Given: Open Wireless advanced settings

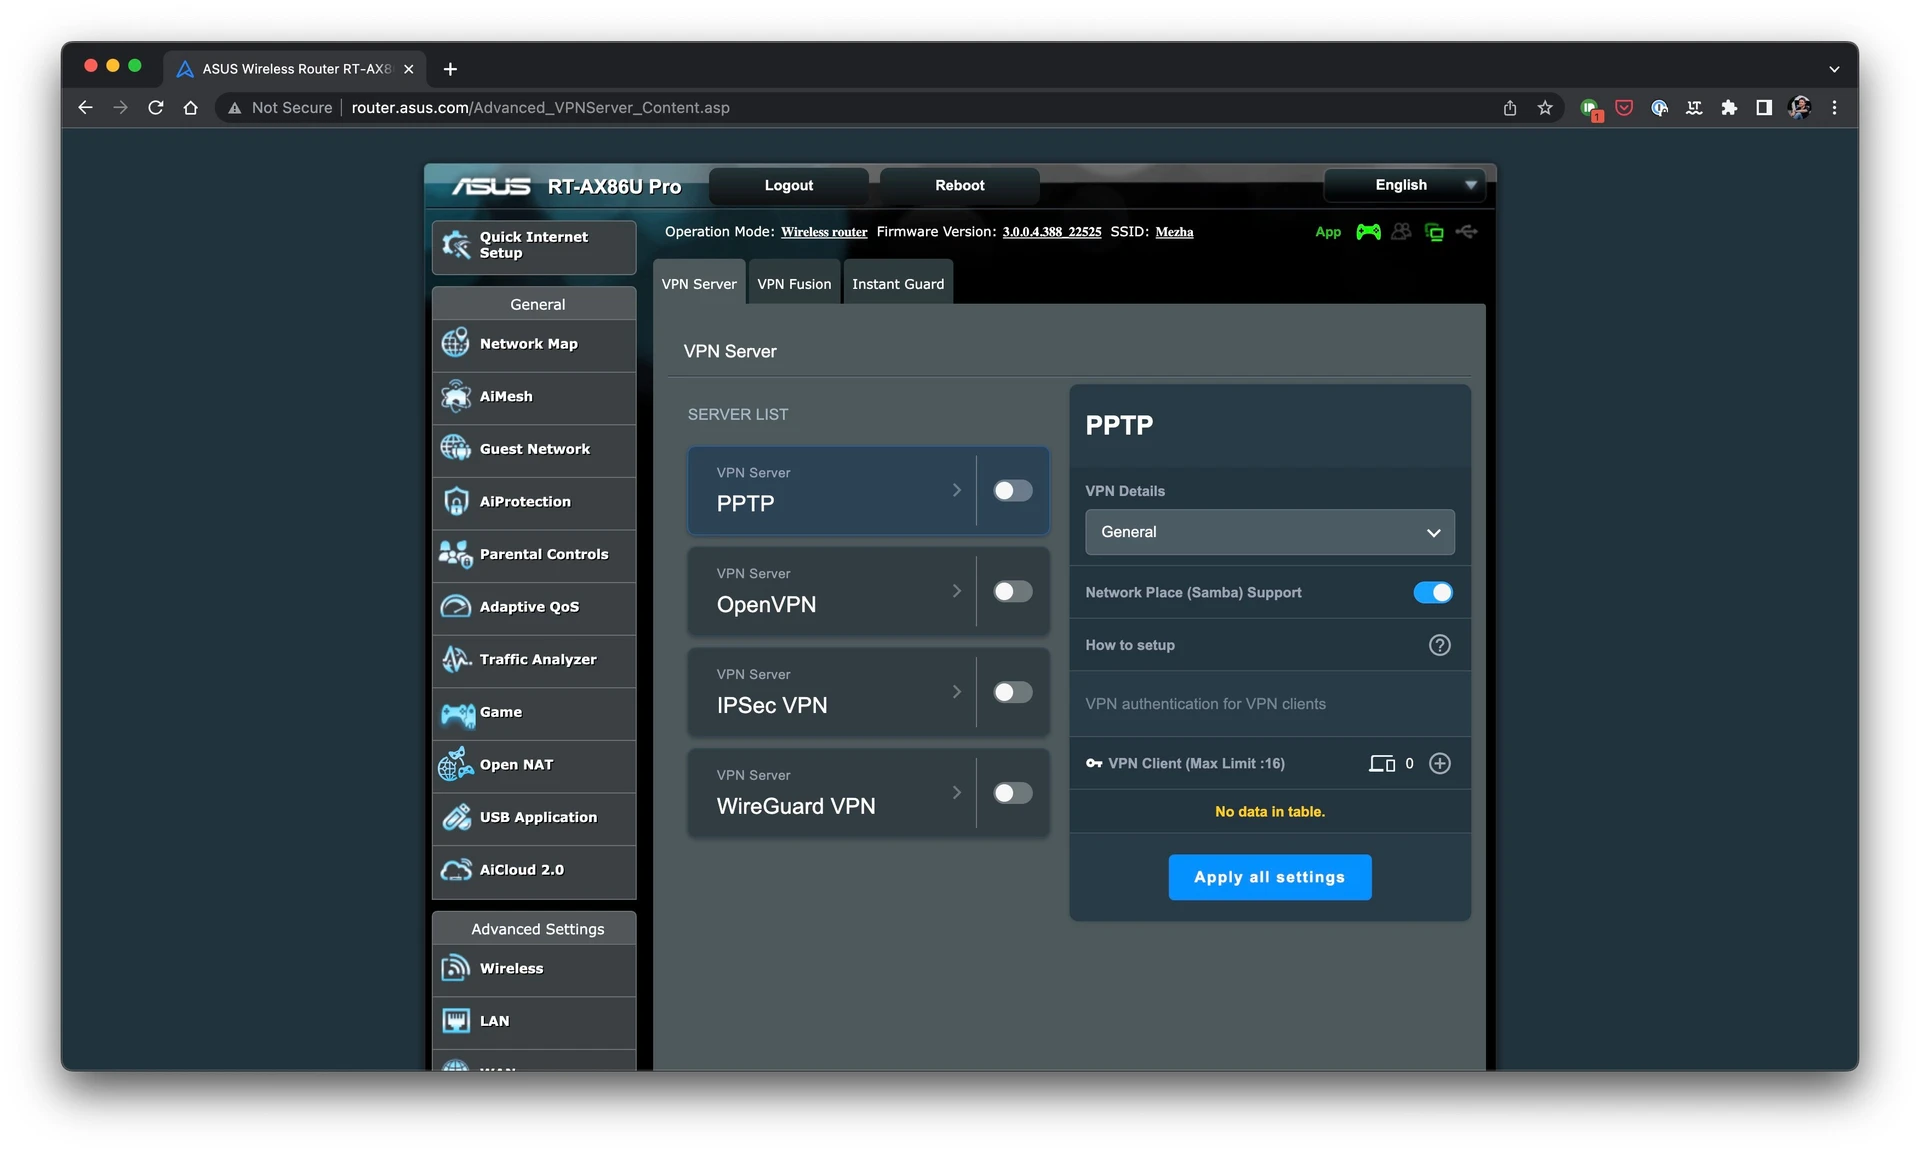Looking at the screenshot, I should [x=534, y=968].
